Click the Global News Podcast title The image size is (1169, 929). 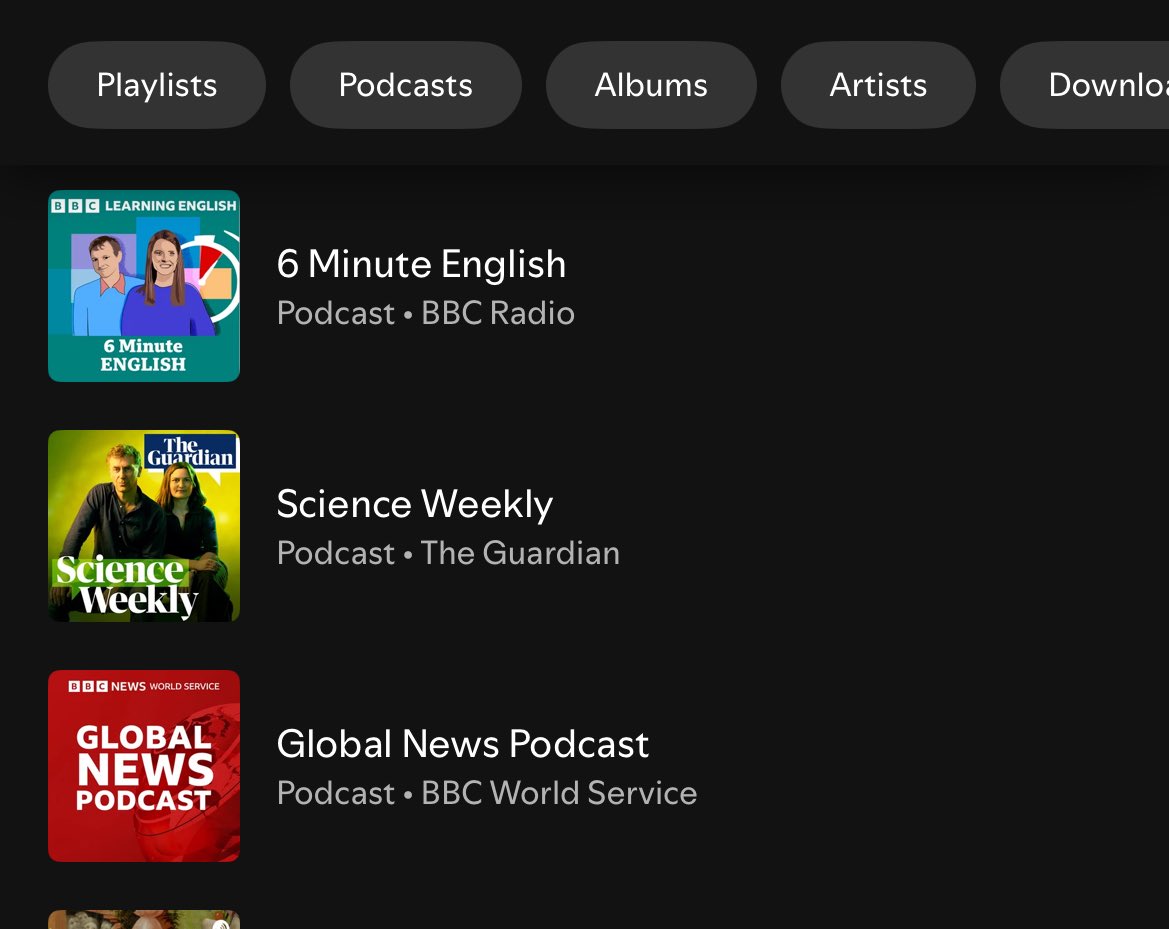pos(462,744)
